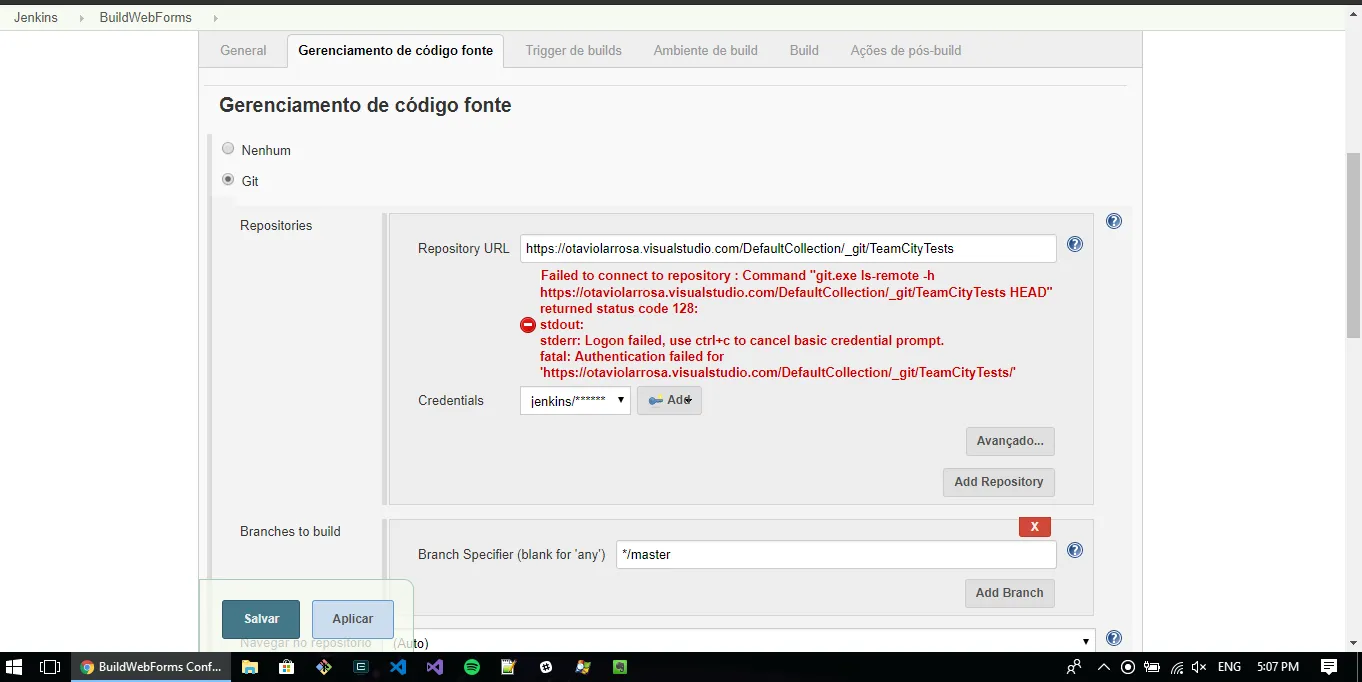
Task: Open Task View on the taskbar
Action: coord(49,667)
